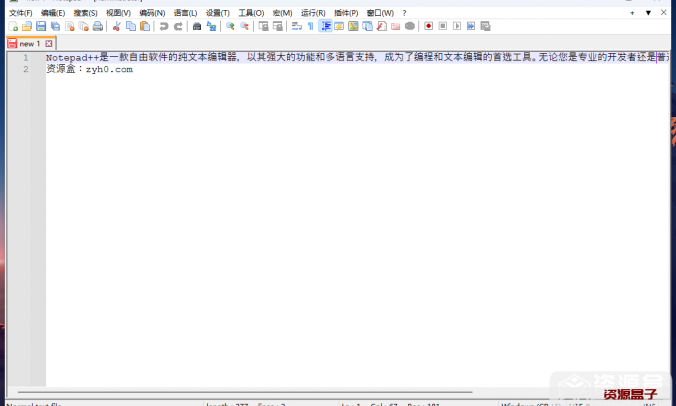
Task: Open the 编辑(E) menu
Action: click(x=53, y=13)
